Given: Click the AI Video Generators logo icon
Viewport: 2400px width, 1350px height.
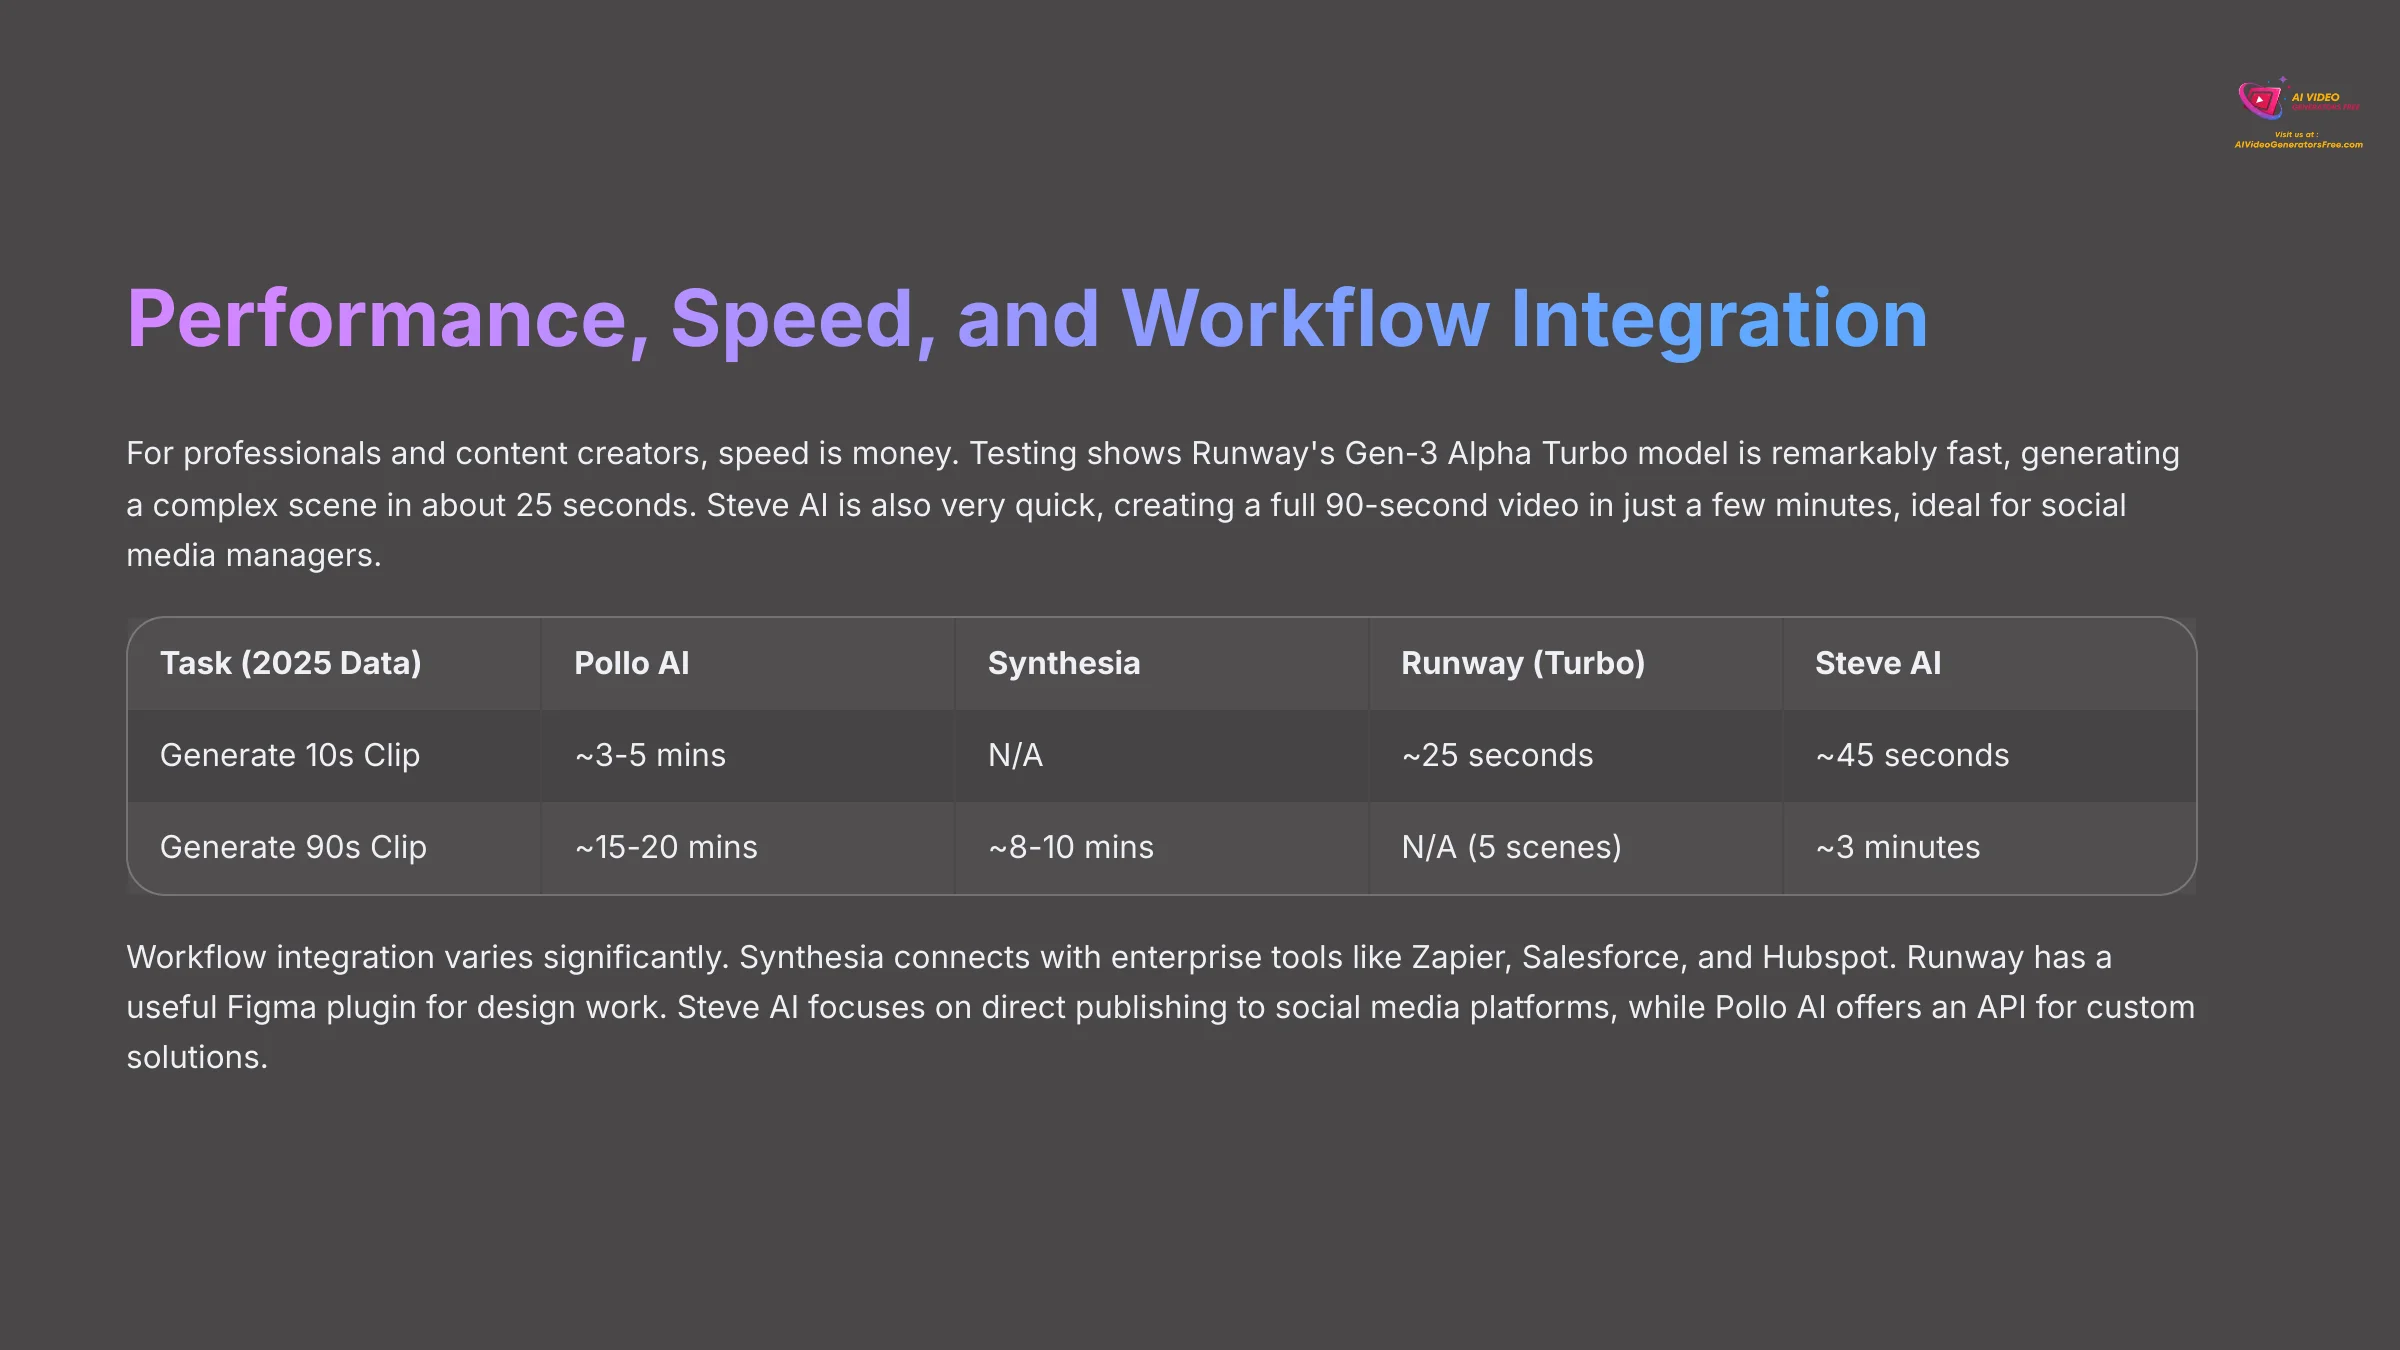Looking at the screenshot, I should pyautogui.click(x=2262, y=98).
